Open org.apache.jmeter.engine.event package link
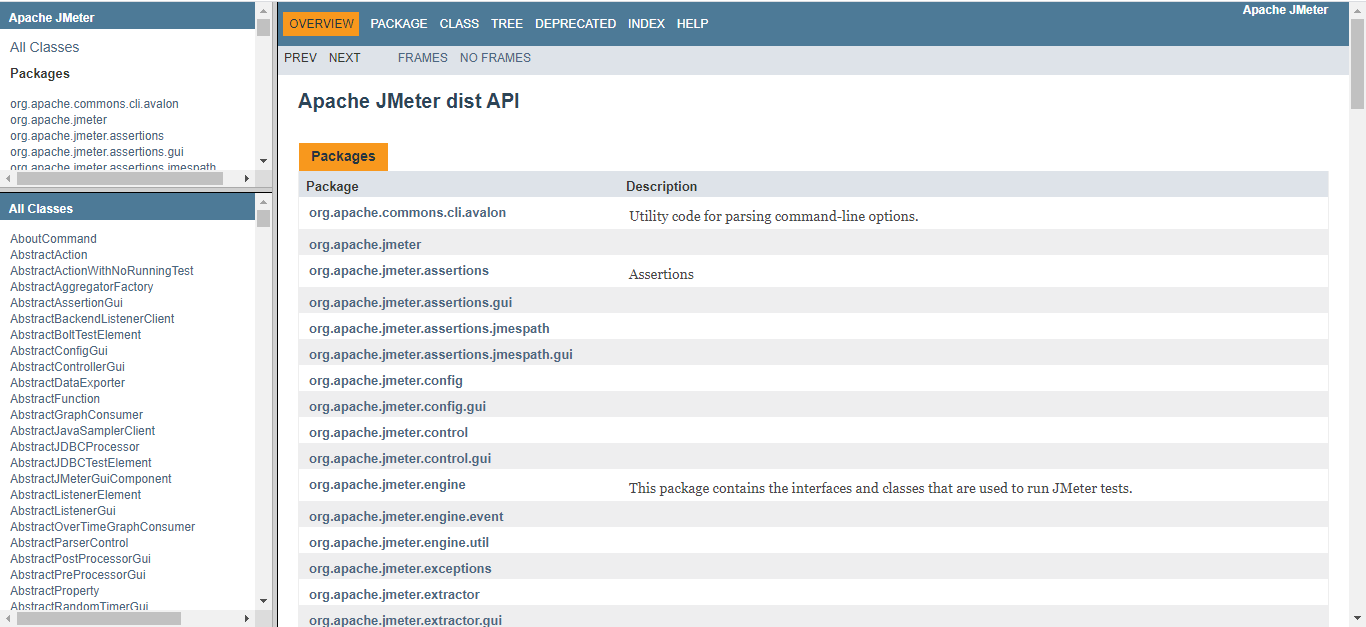Image resolution: width=1366 pixels, height=627 pixels. coord(406,517)
